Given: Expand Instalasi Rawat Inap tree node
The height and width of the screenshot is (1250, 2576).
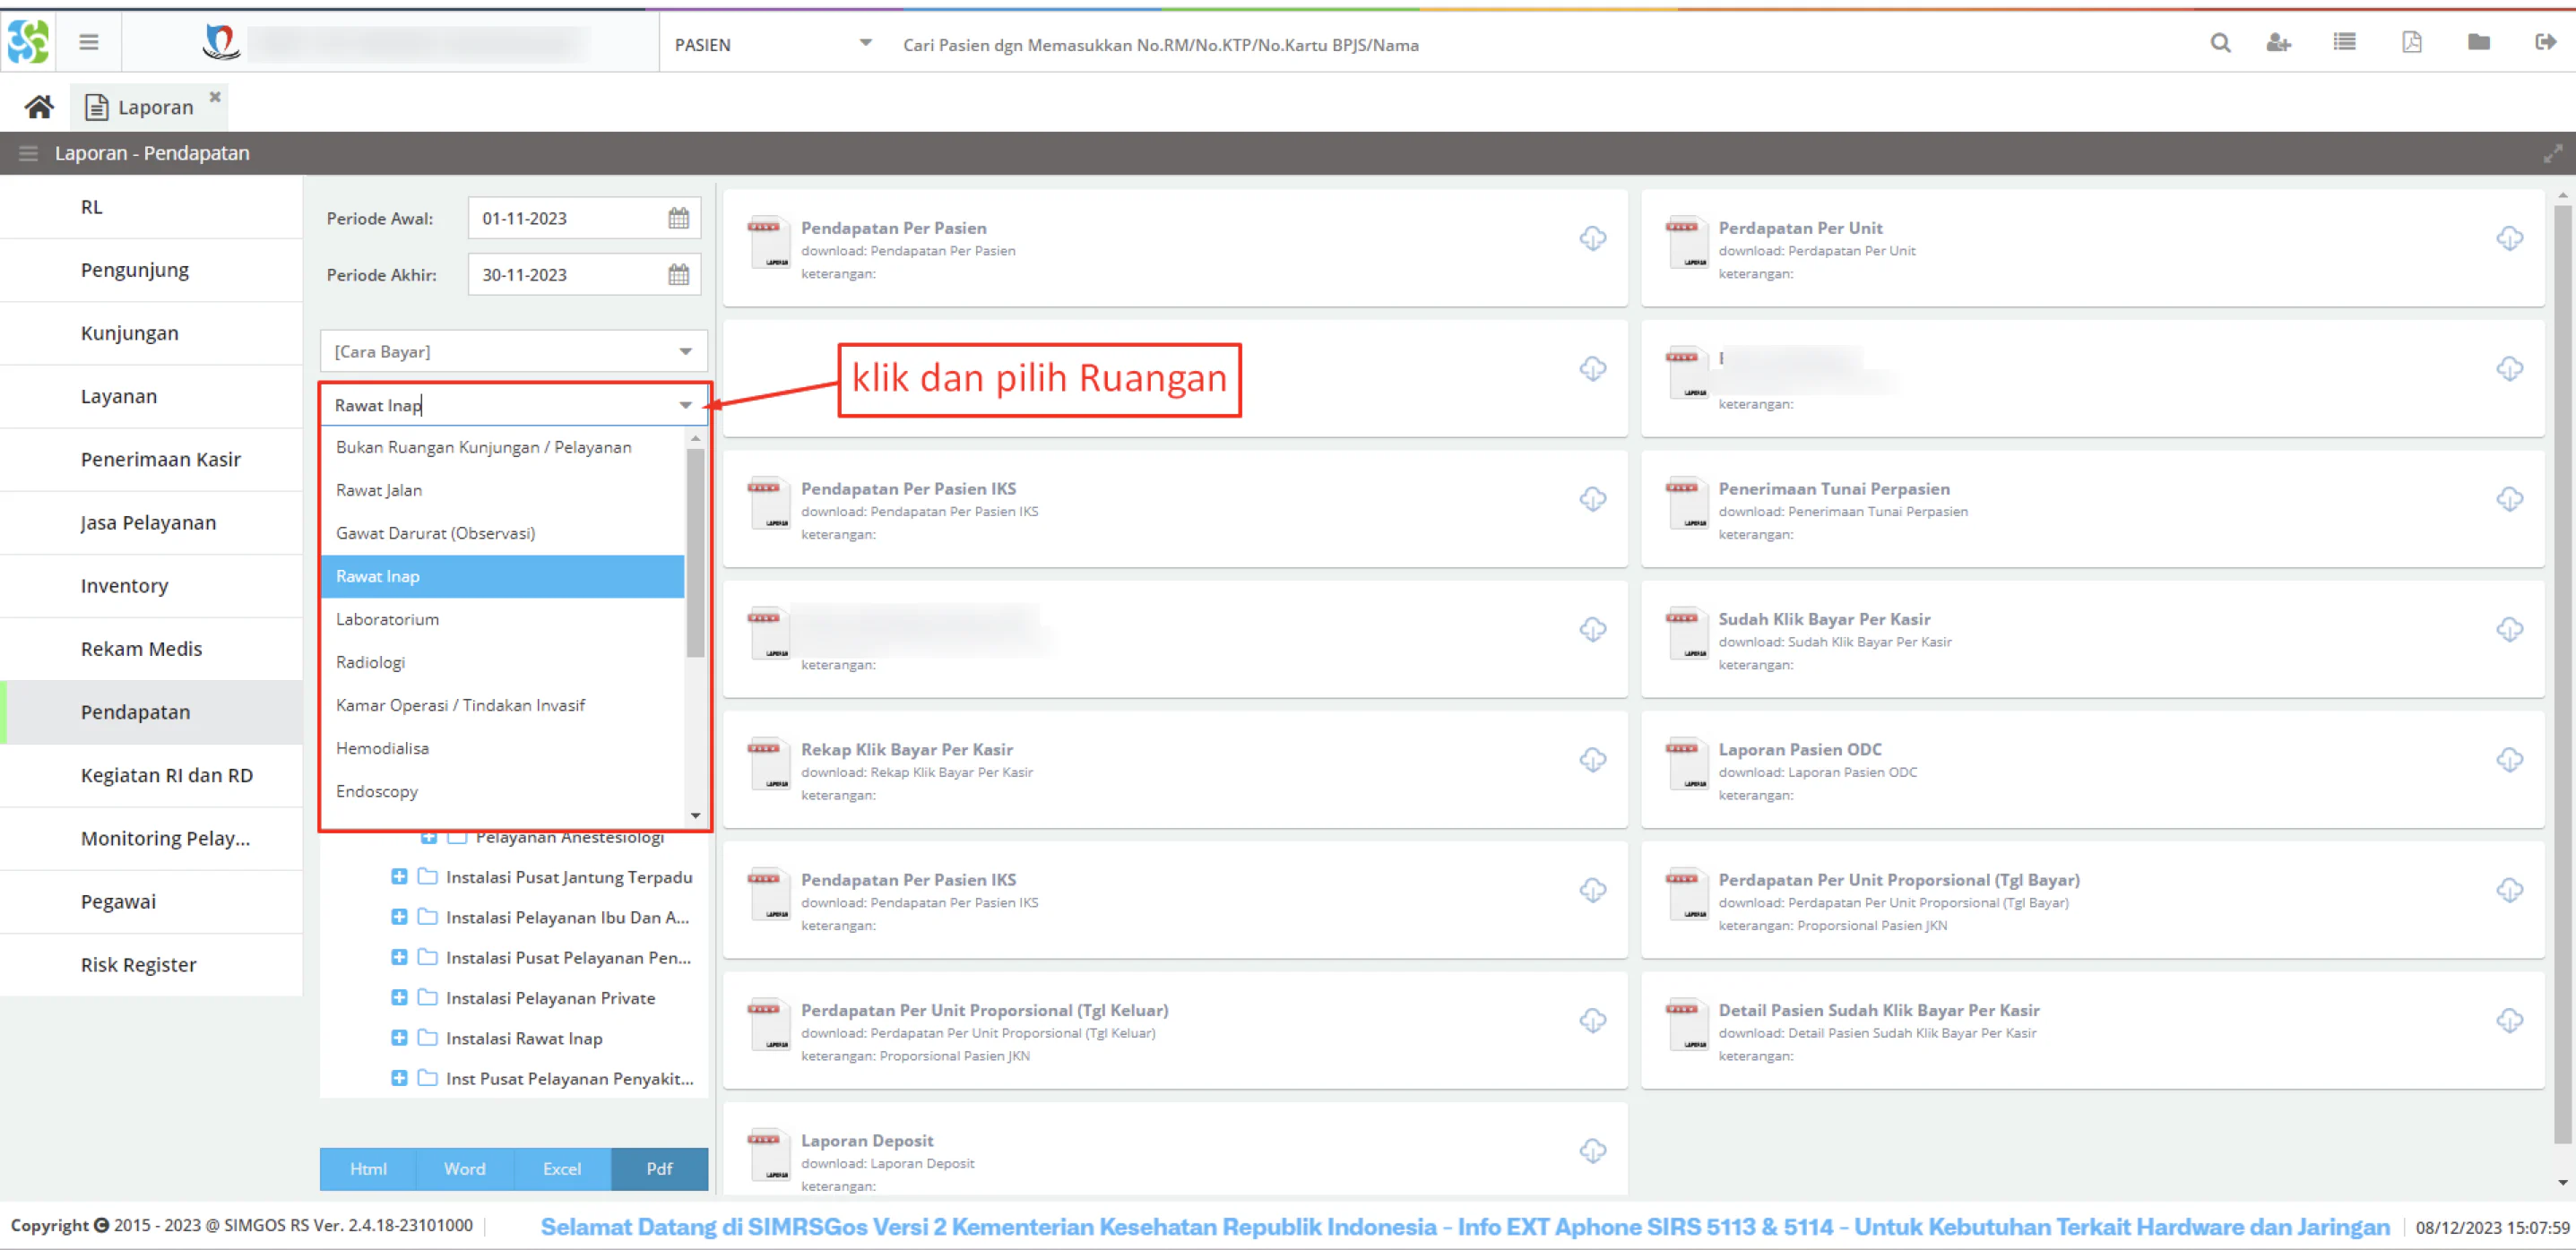Looking at the screenshot, I should point(399,1038).
